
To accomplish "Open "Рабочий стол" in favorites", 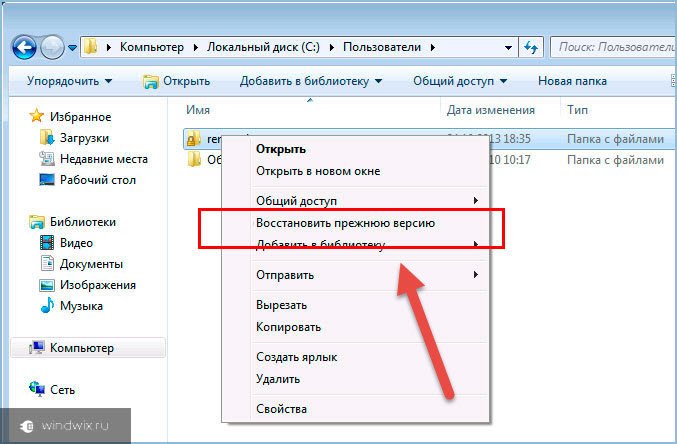I will (98, 180).
